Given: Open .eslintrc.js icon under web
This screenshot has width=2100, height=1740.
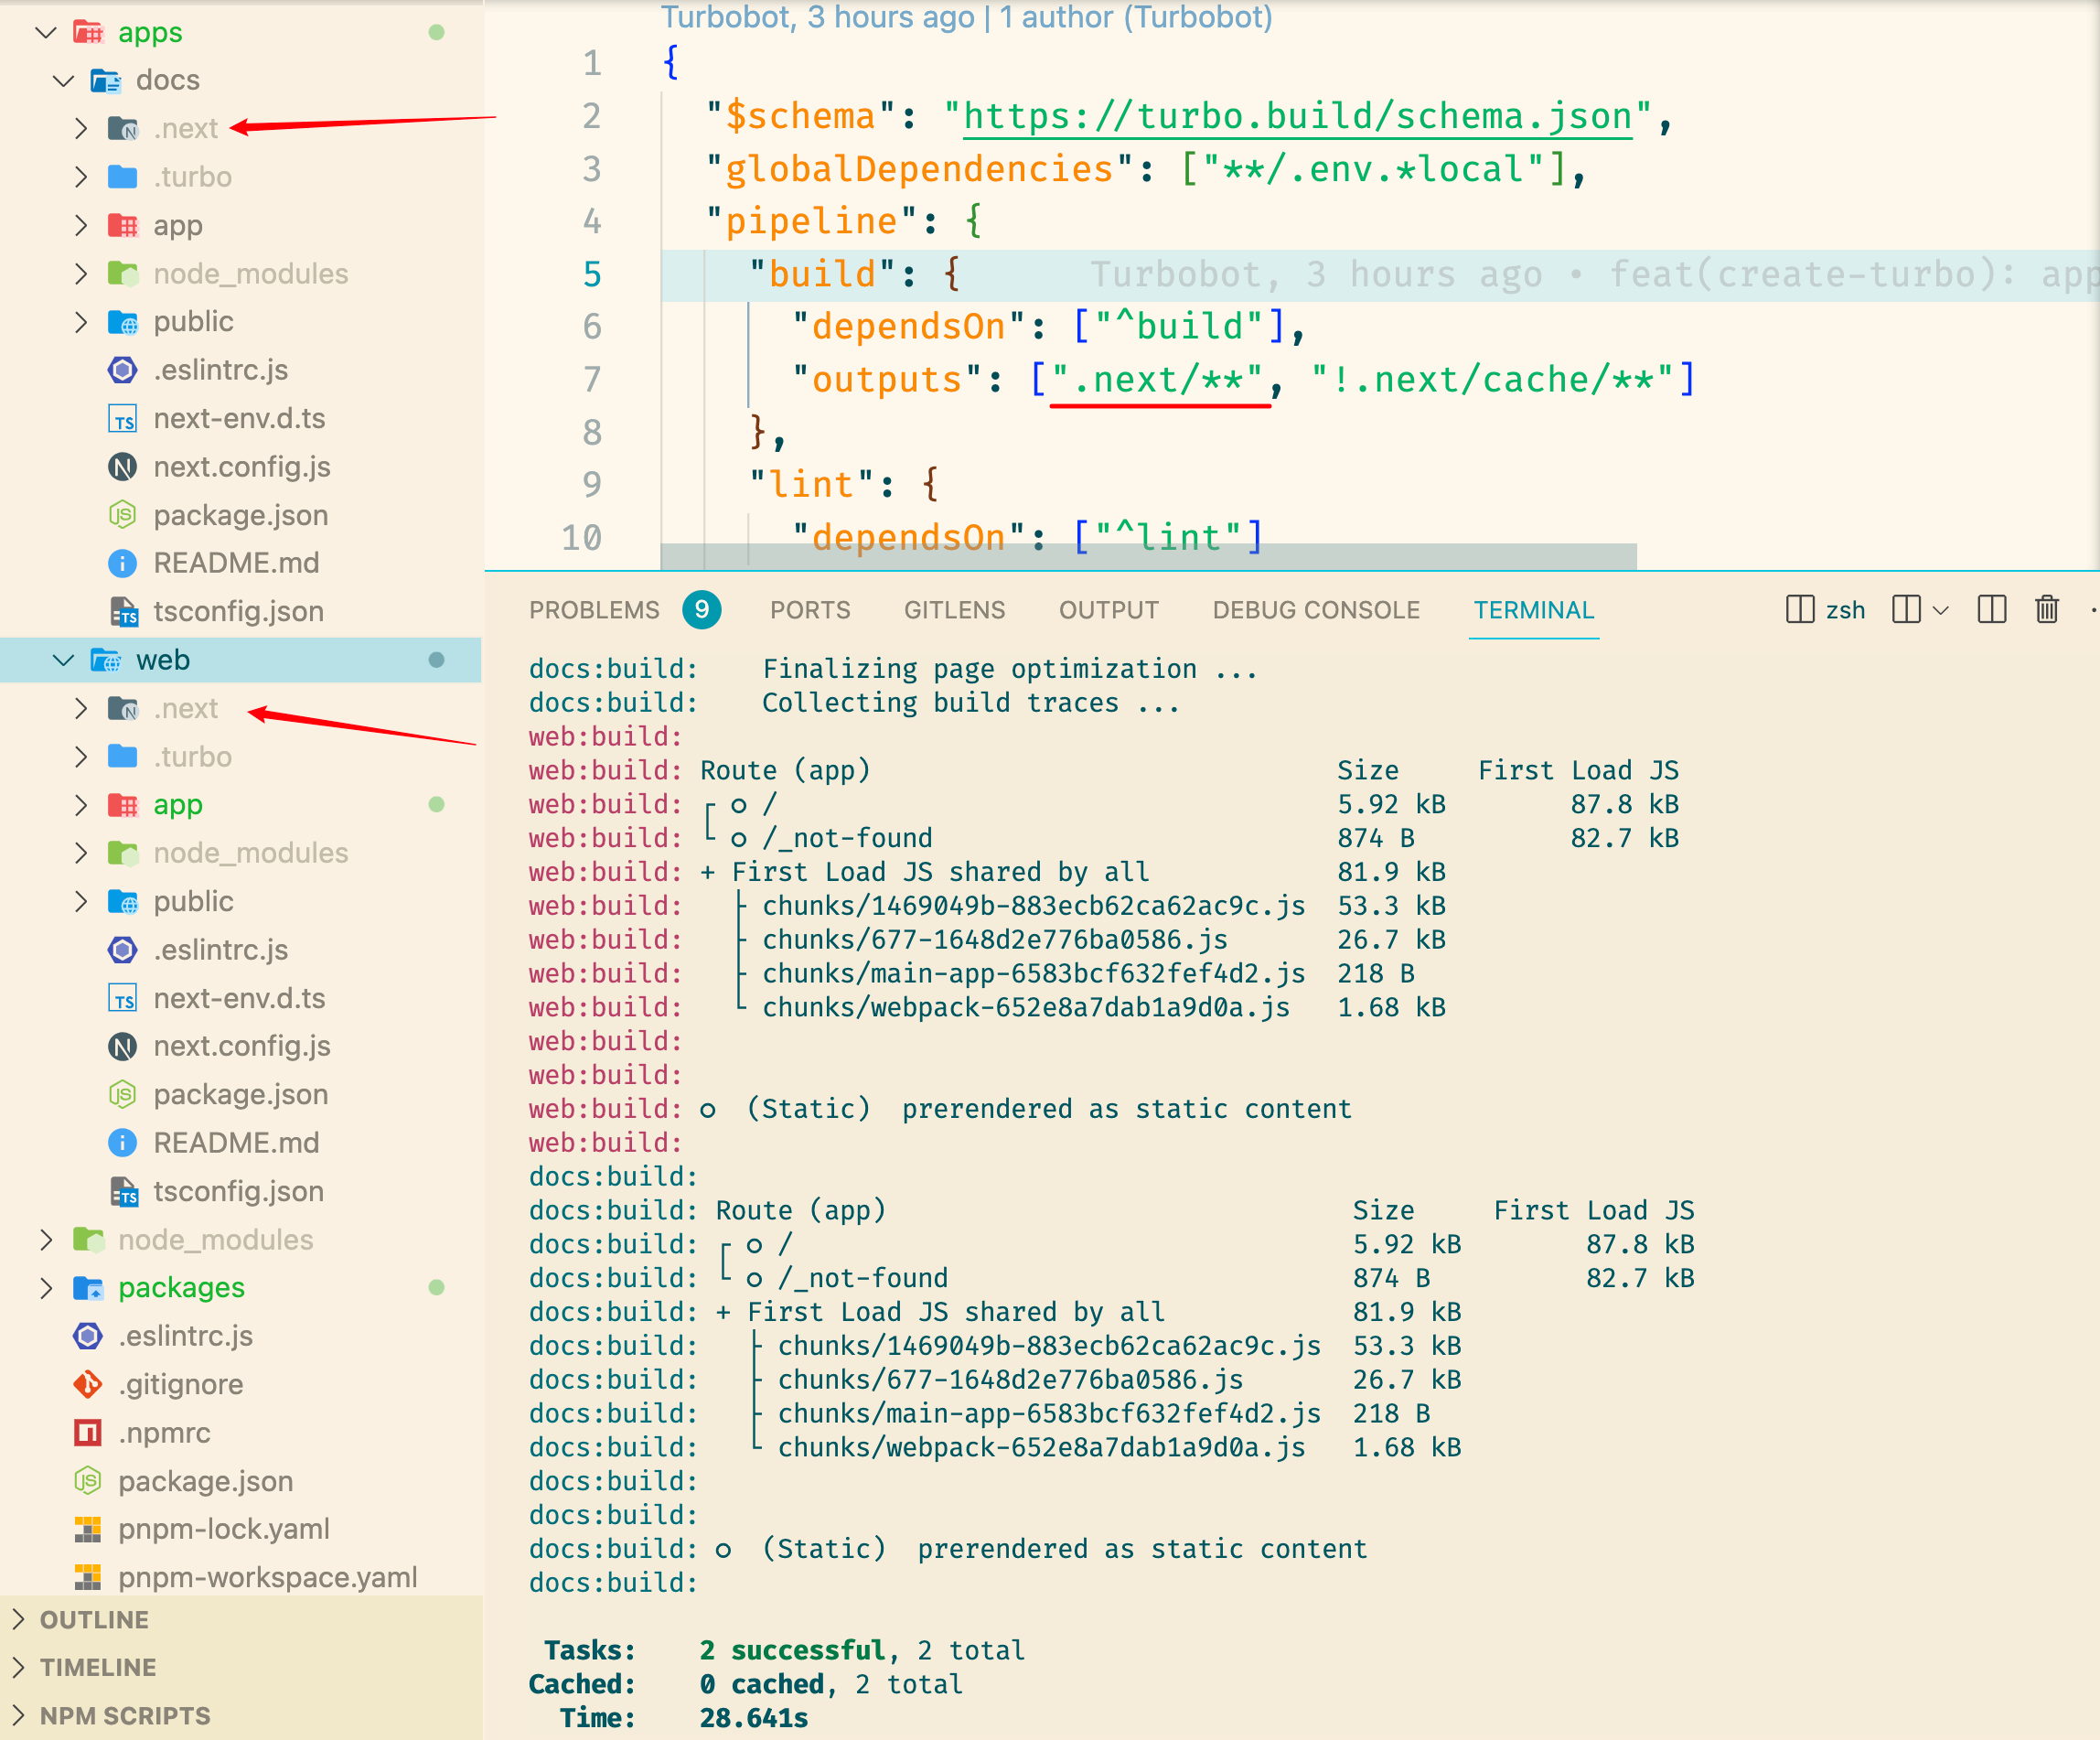Looking at the screenshot, I should point(122,950).
